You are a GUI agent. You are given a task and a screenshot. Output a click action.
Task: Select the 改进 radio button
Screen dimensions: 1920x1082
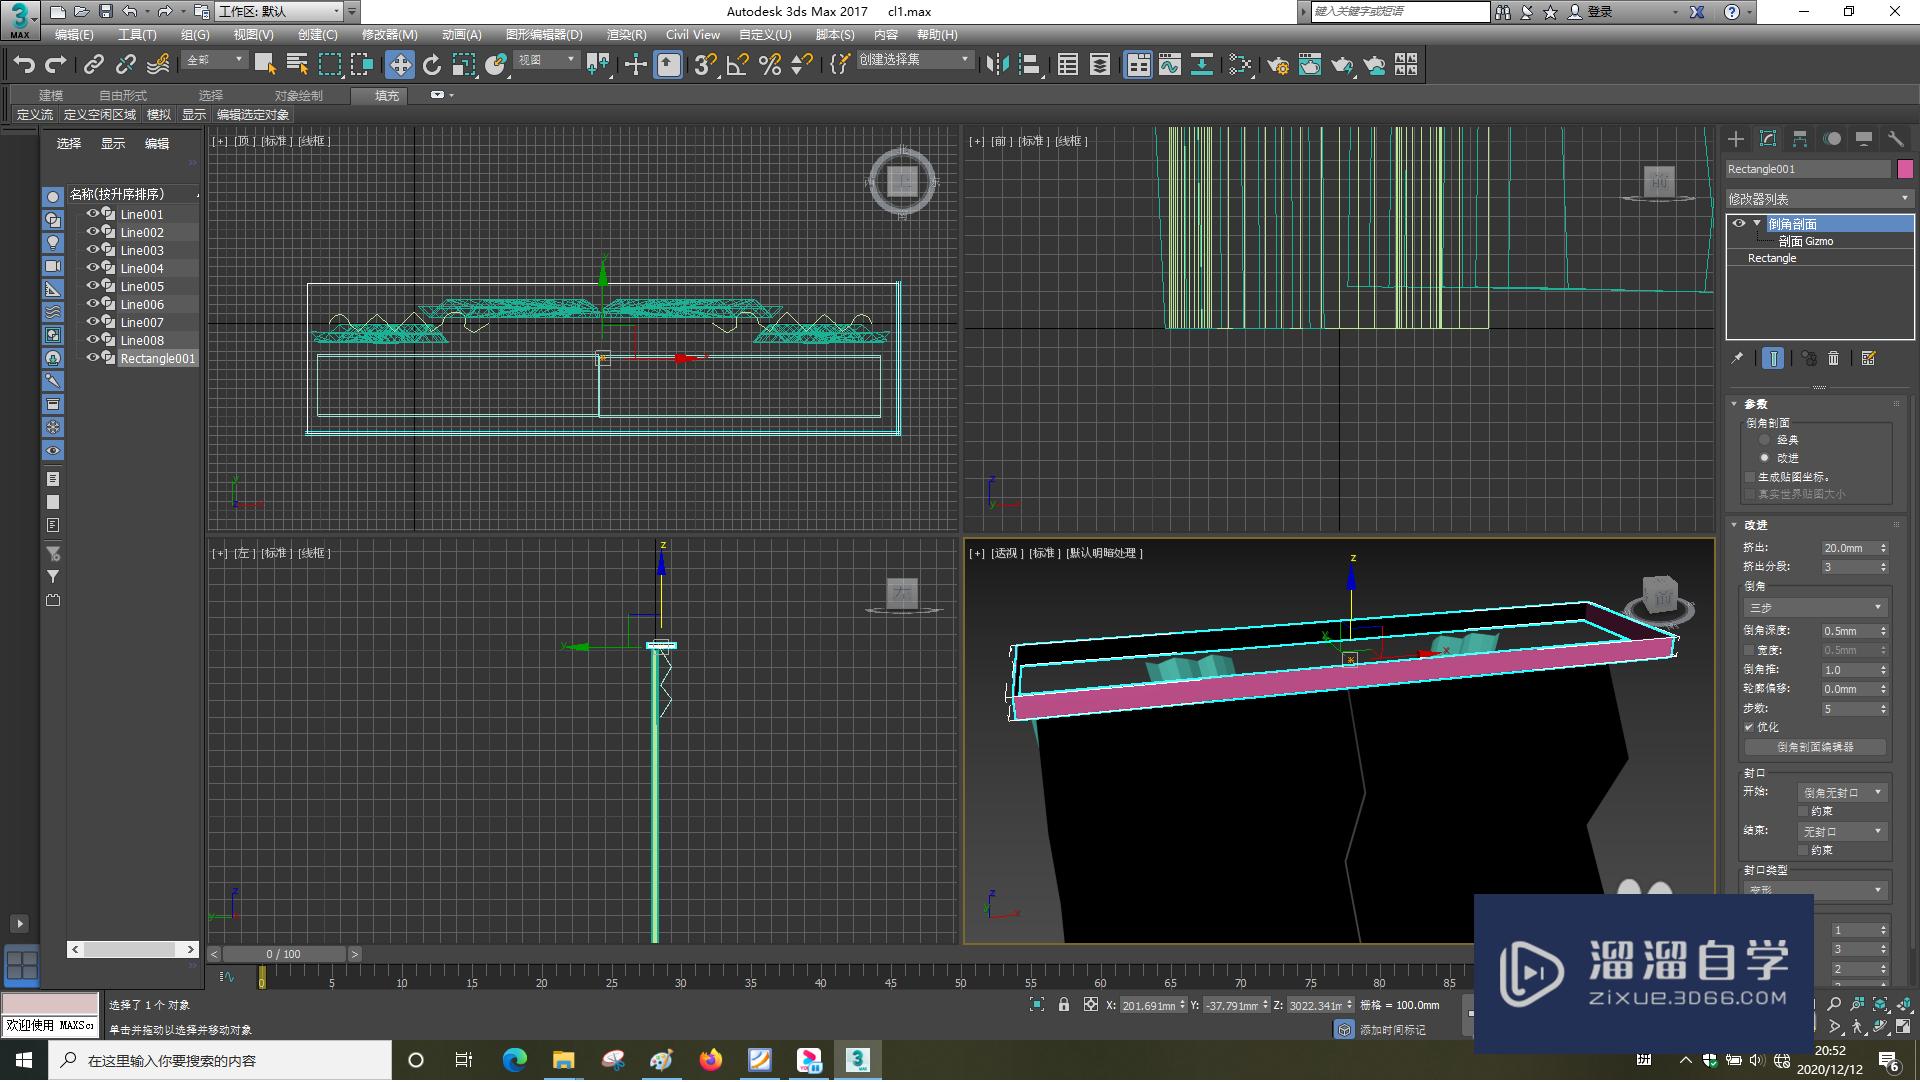(x=1765, y=458)
